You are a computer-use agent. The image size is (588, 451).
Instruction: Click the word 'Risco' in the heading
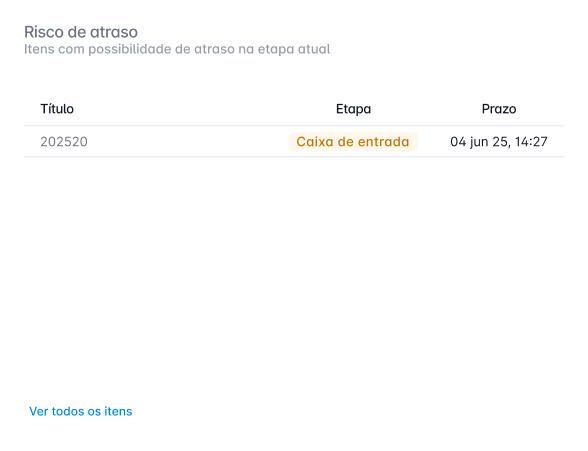[44, 32]
